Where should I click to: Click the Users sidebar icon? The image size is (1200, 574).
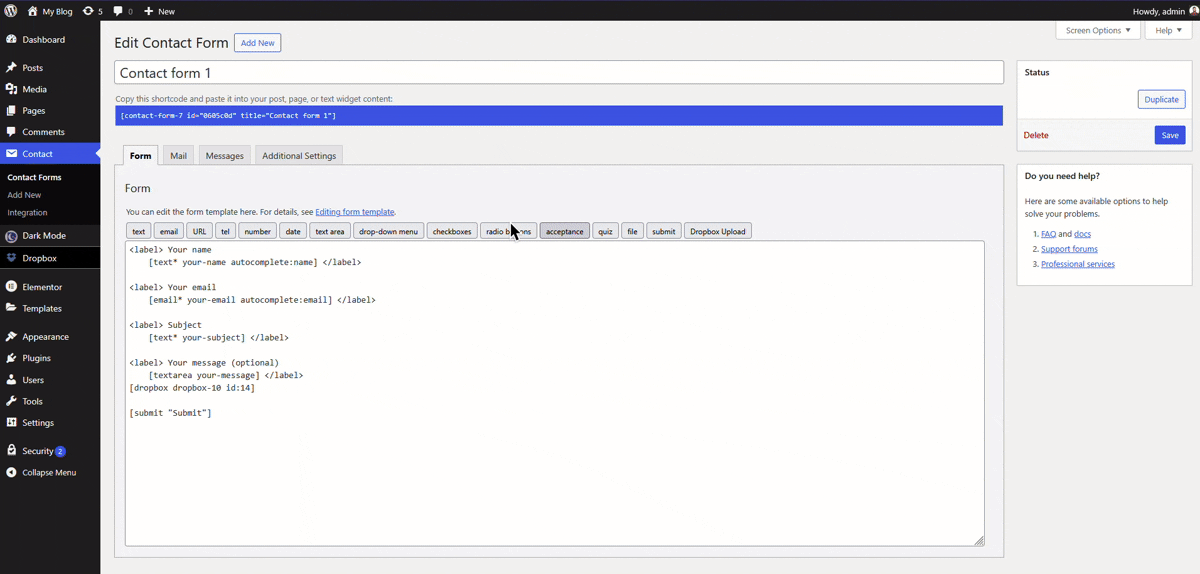pyautogui.click(x=11, y=380)
